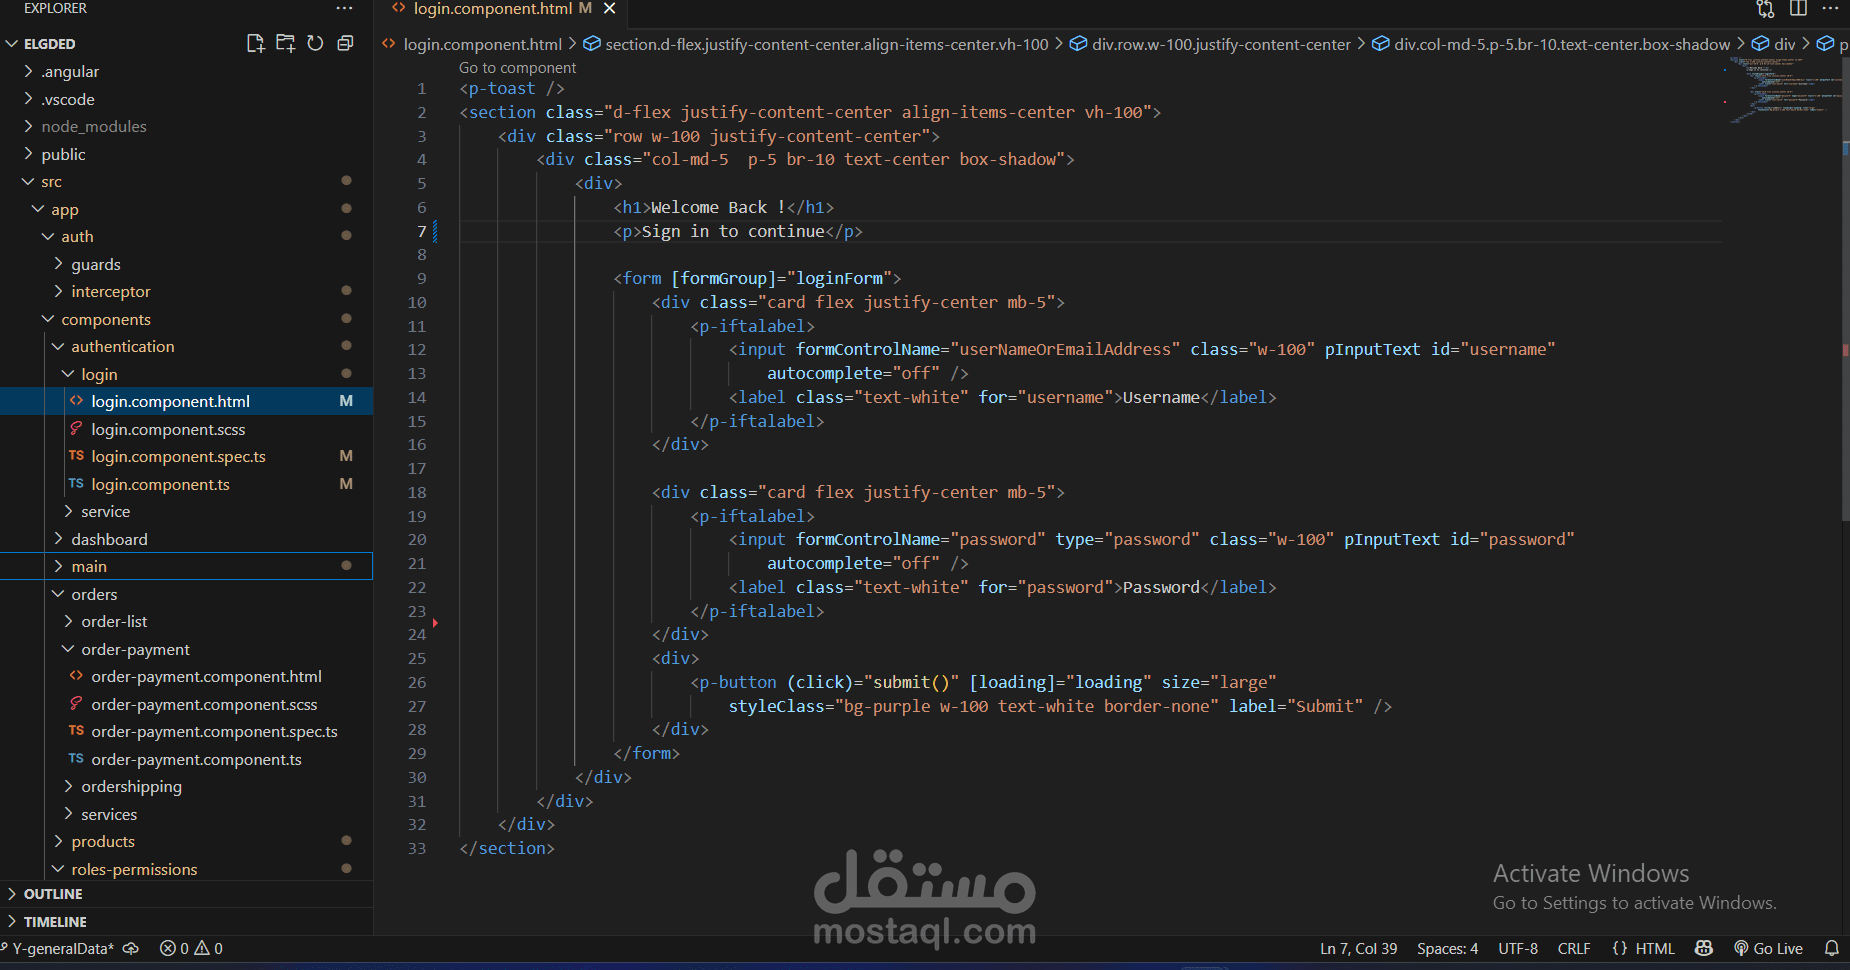1850x970 pixels.
Task: Open Problems panel via errors and warnings count
Action: [191, 948]
